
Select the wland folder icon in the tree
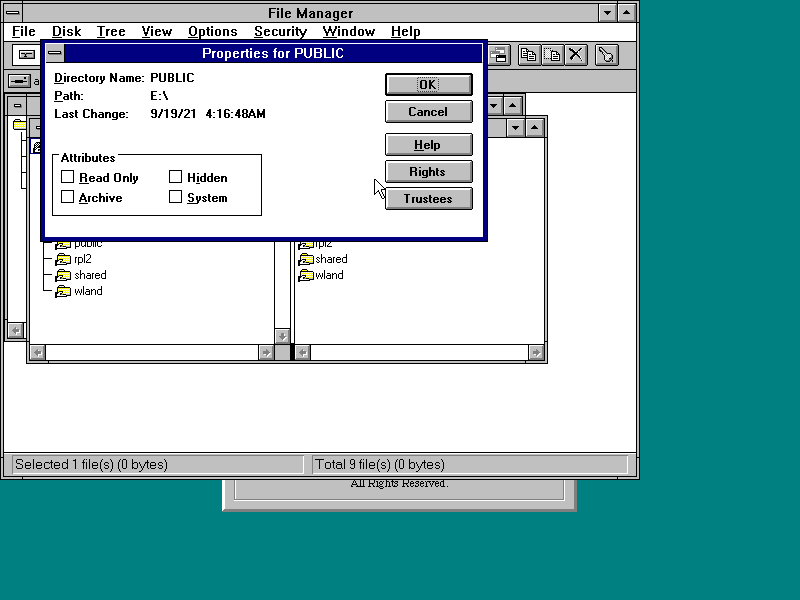[63, 291]
